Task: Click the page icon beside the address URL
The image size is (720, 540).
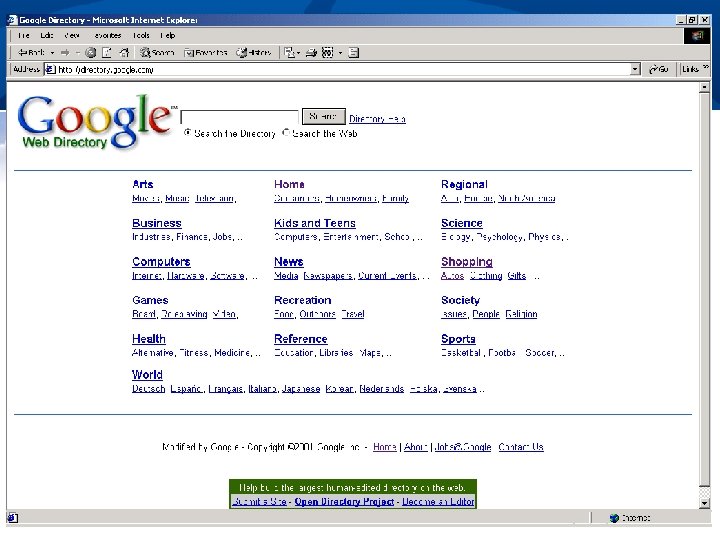Action: [50, 69]
